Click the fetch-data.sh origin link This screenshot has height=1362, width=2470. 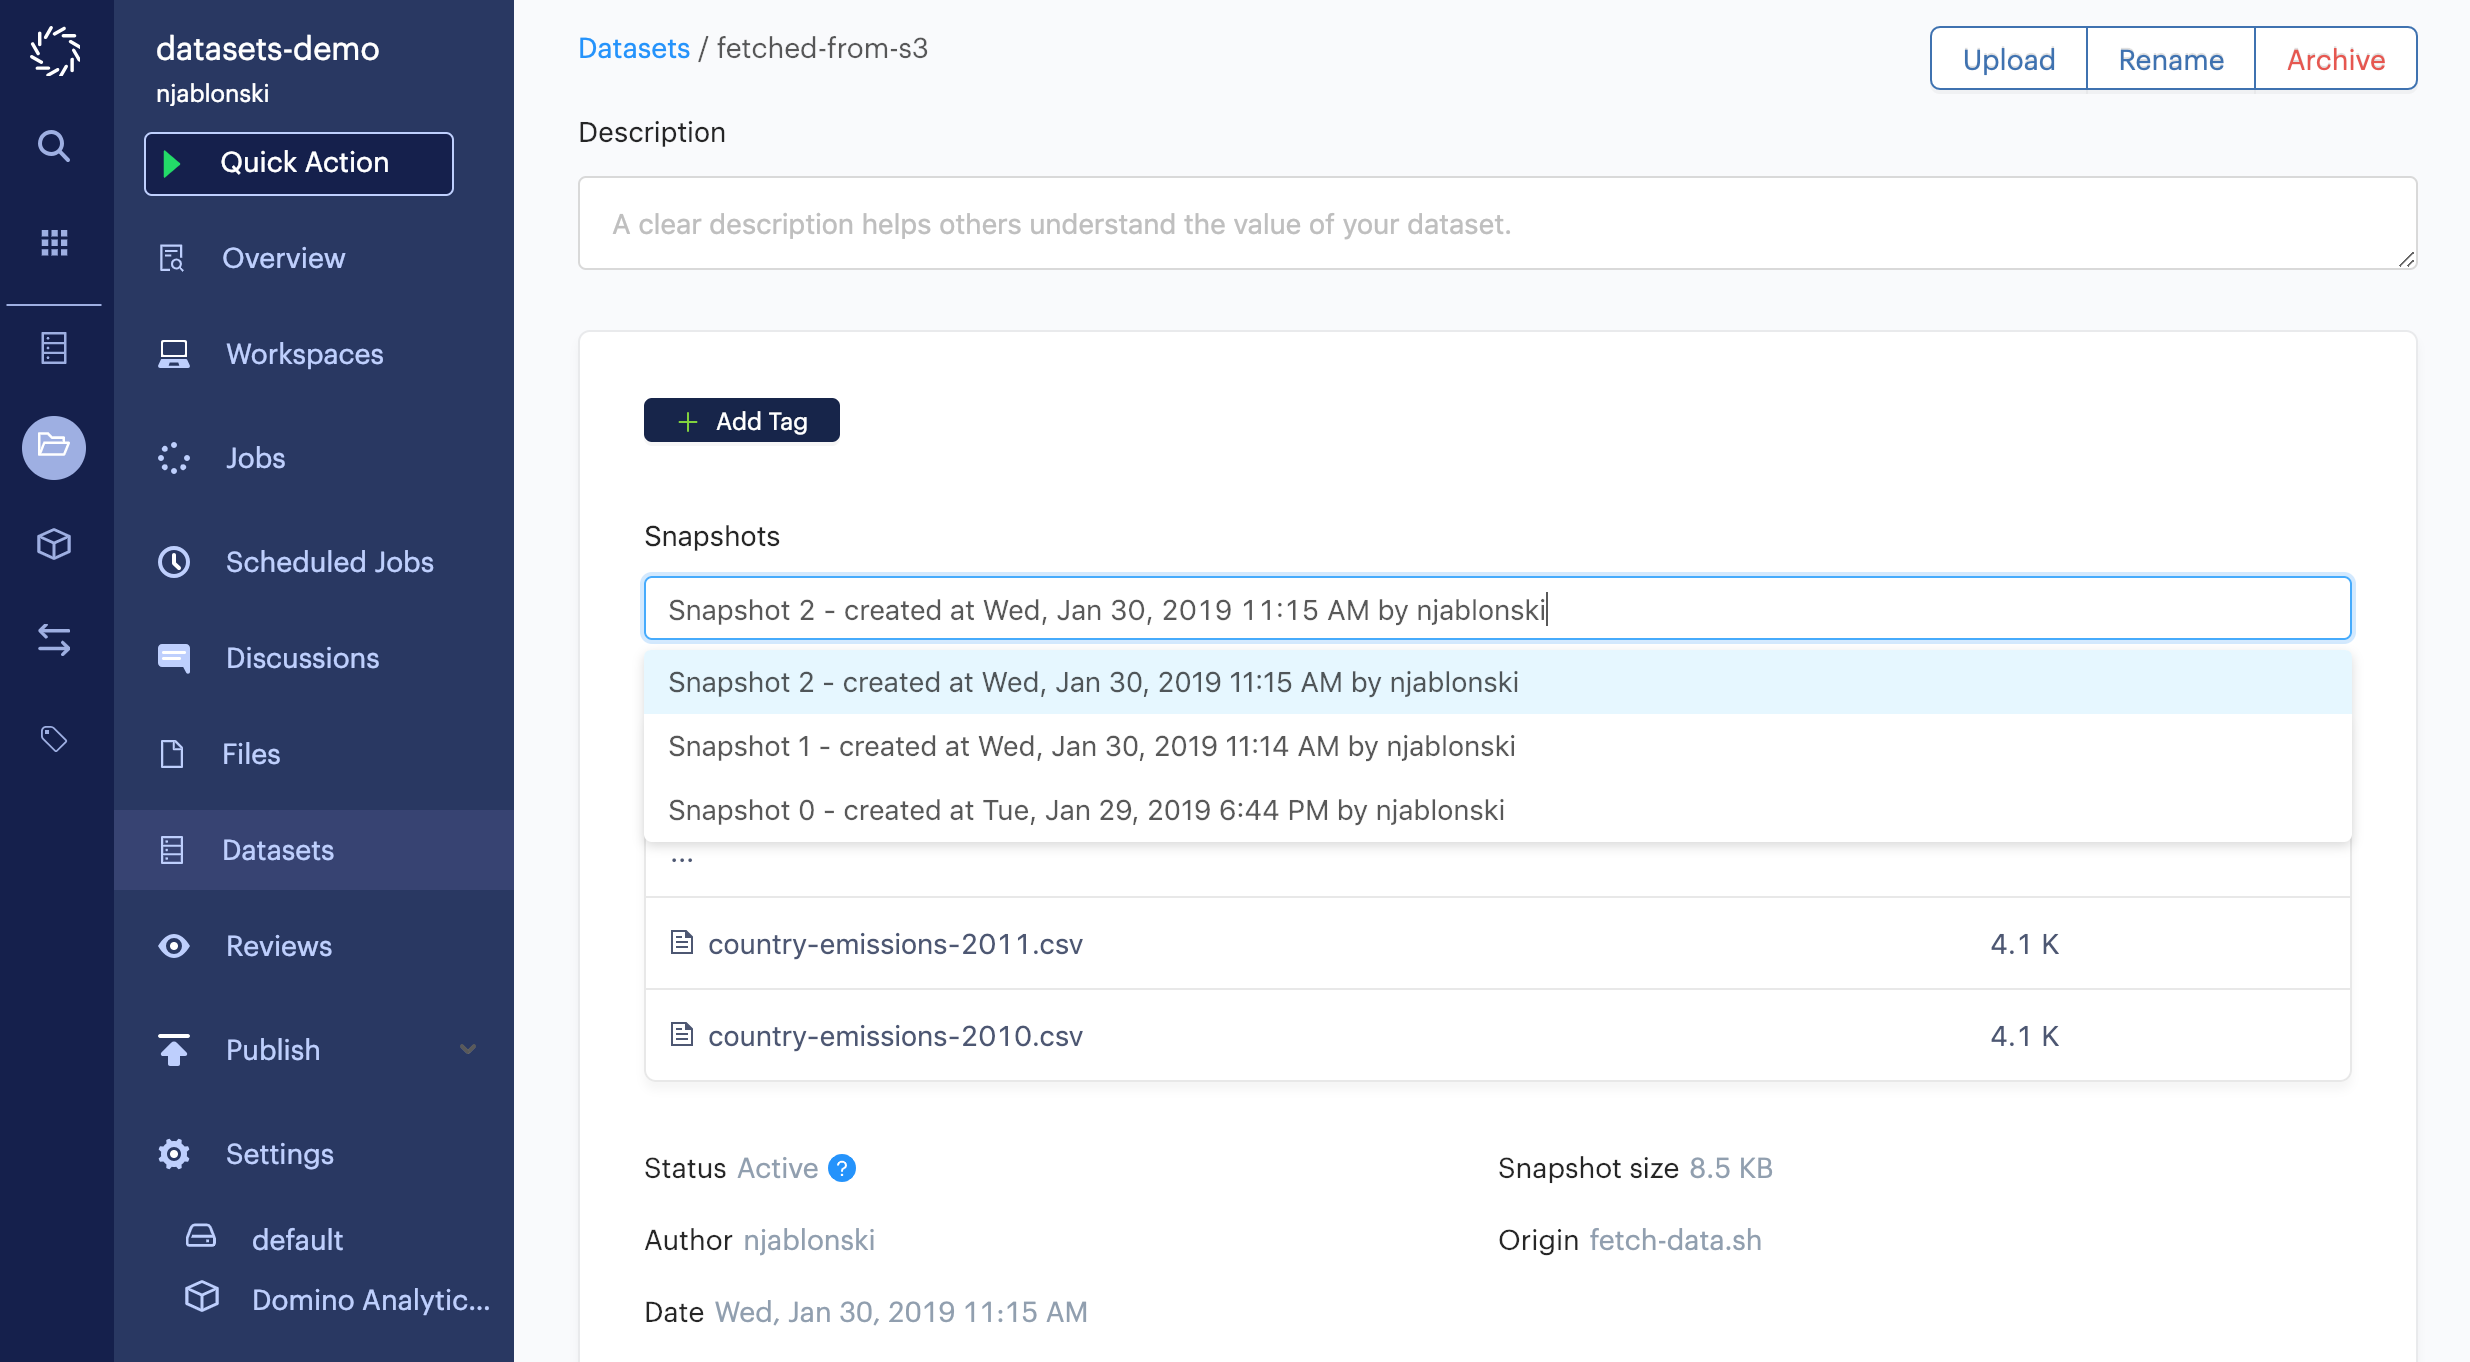pos(1682,1240)
